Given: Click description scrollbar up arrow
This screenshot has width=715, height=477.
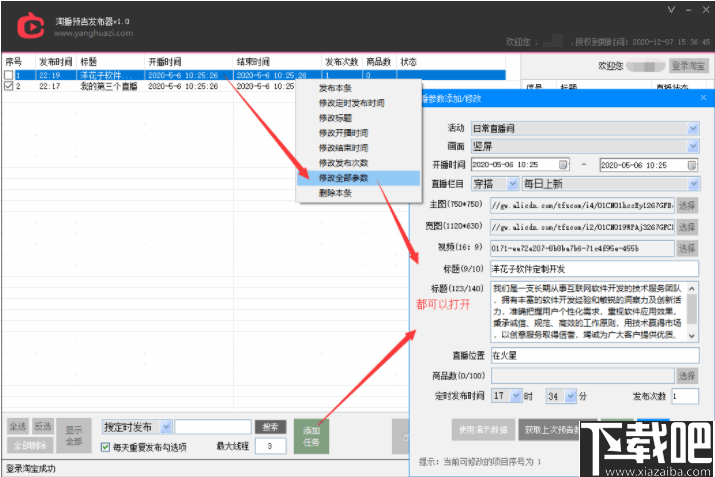Looking at the screenshot, I should click(x=692, y=288).
